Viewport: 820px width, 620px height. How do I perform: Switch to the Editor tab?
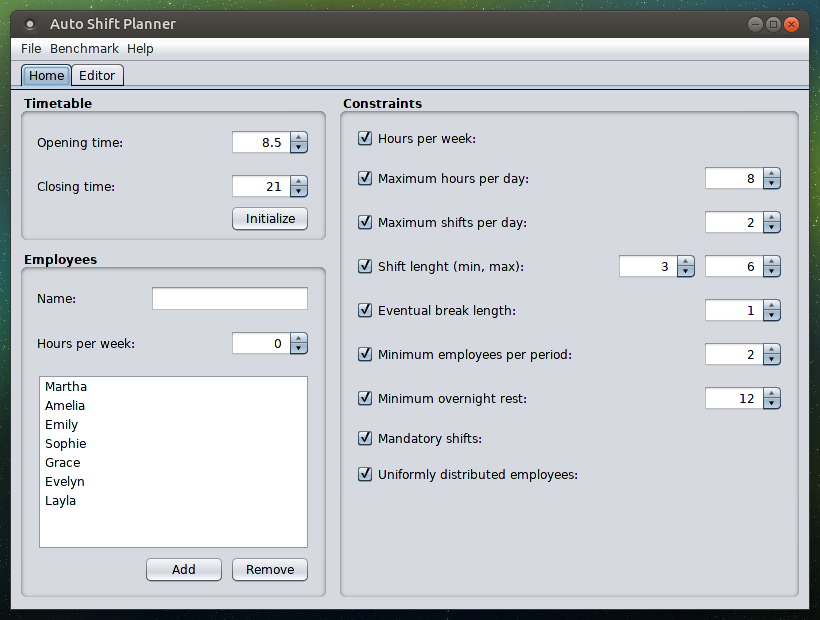(x=97, y=75)
